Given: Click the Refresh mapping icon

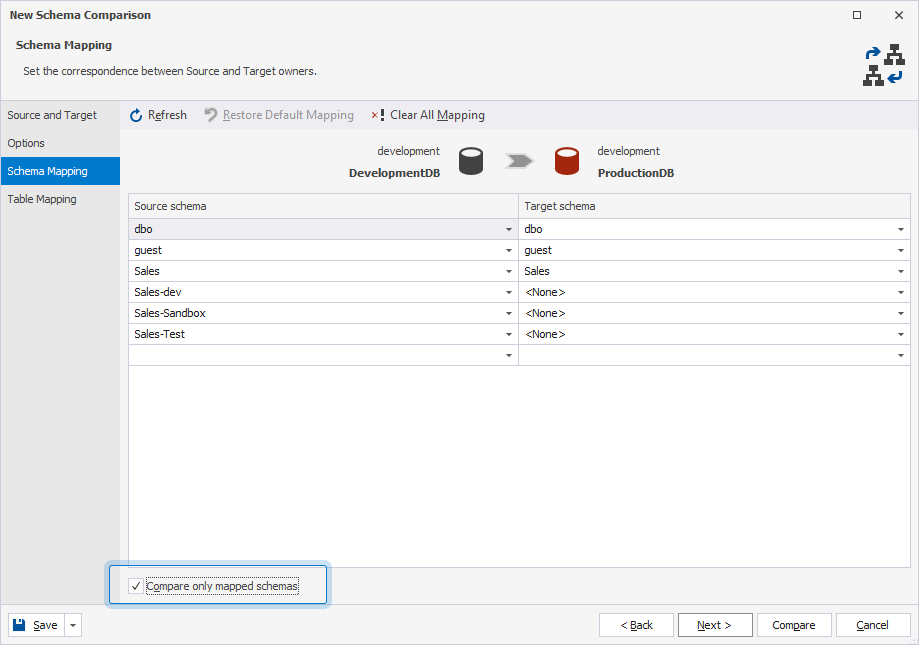Looking at the screenshot, I should (x=135, y=114).
